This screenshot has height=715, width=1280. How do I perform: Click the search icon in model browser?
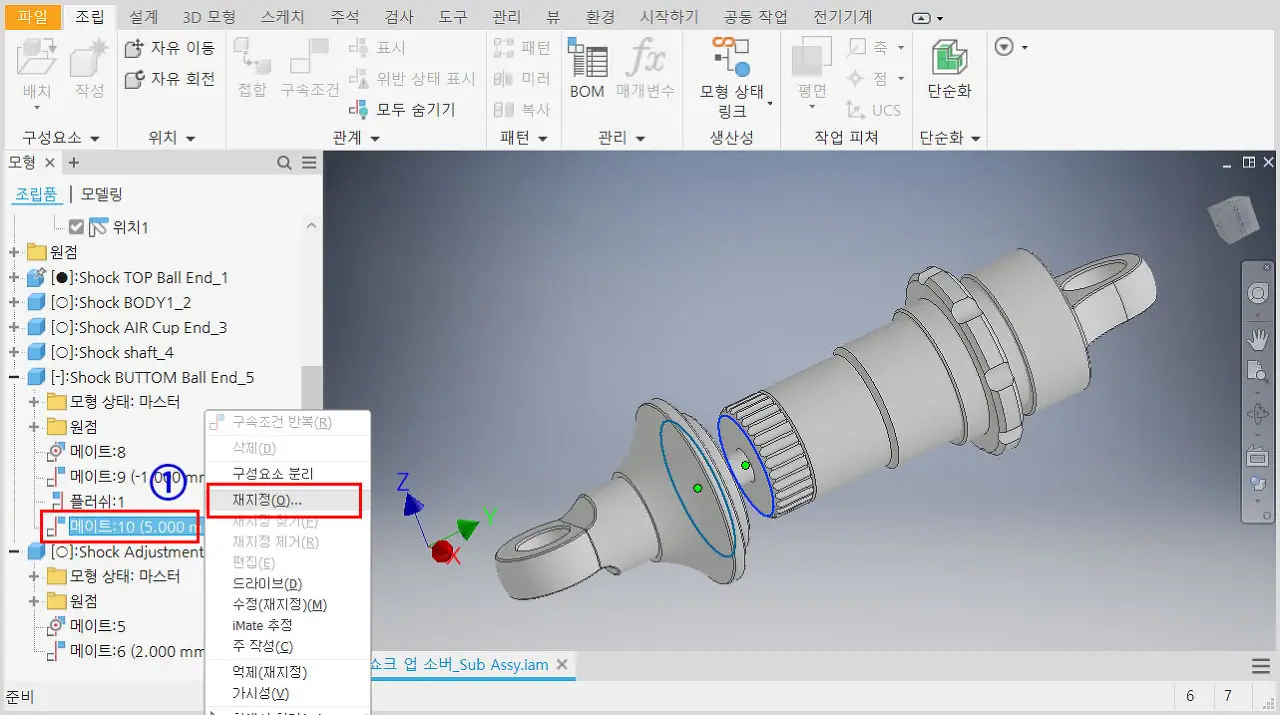pos(285,163)
